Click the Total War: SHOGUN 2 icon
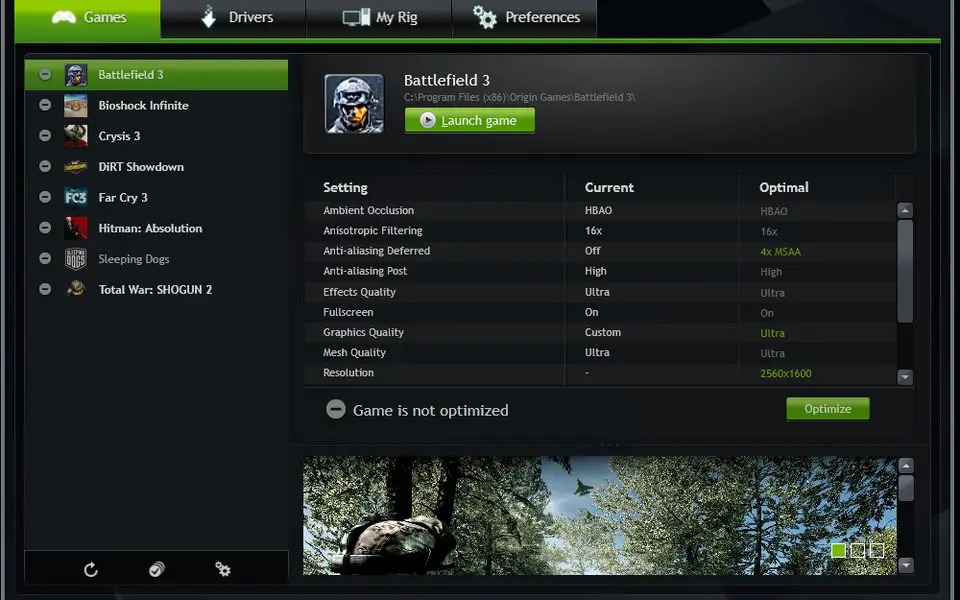This screenshot has width=960, height=600. [76, 290]
